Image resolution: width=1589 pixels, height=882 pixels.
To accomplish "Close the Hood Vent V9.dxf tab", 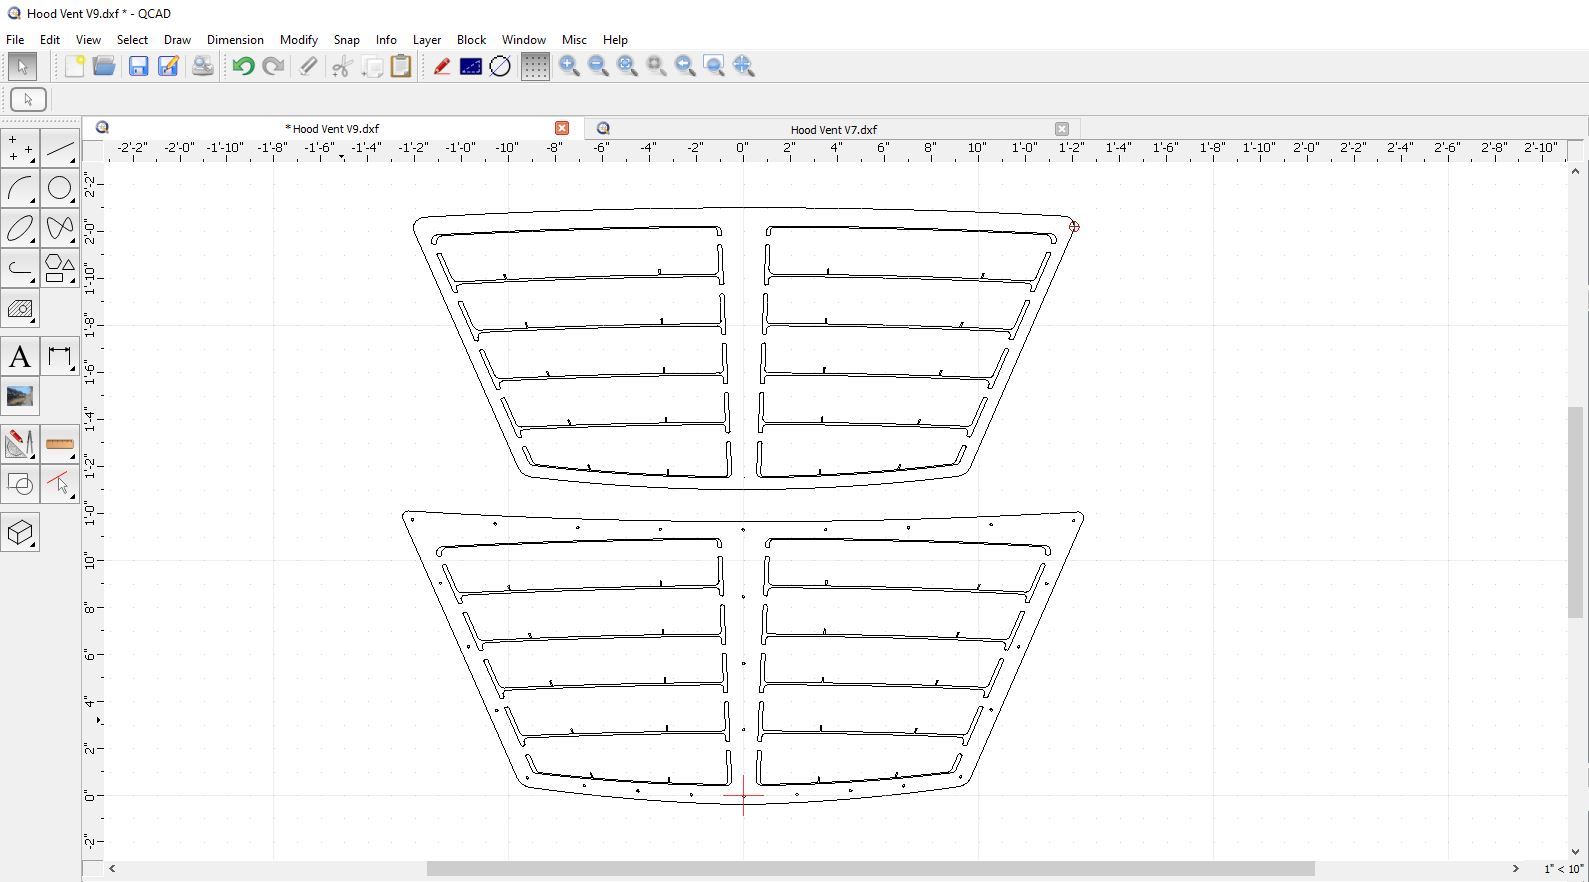I will pos(562,128).
